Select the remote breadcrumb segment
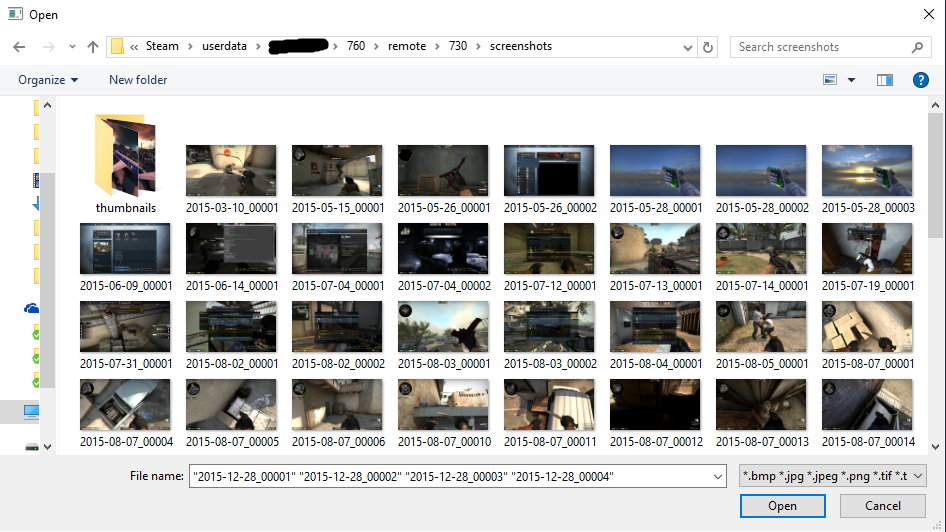This screenshot has width=946, height=532. coord(407,46)
